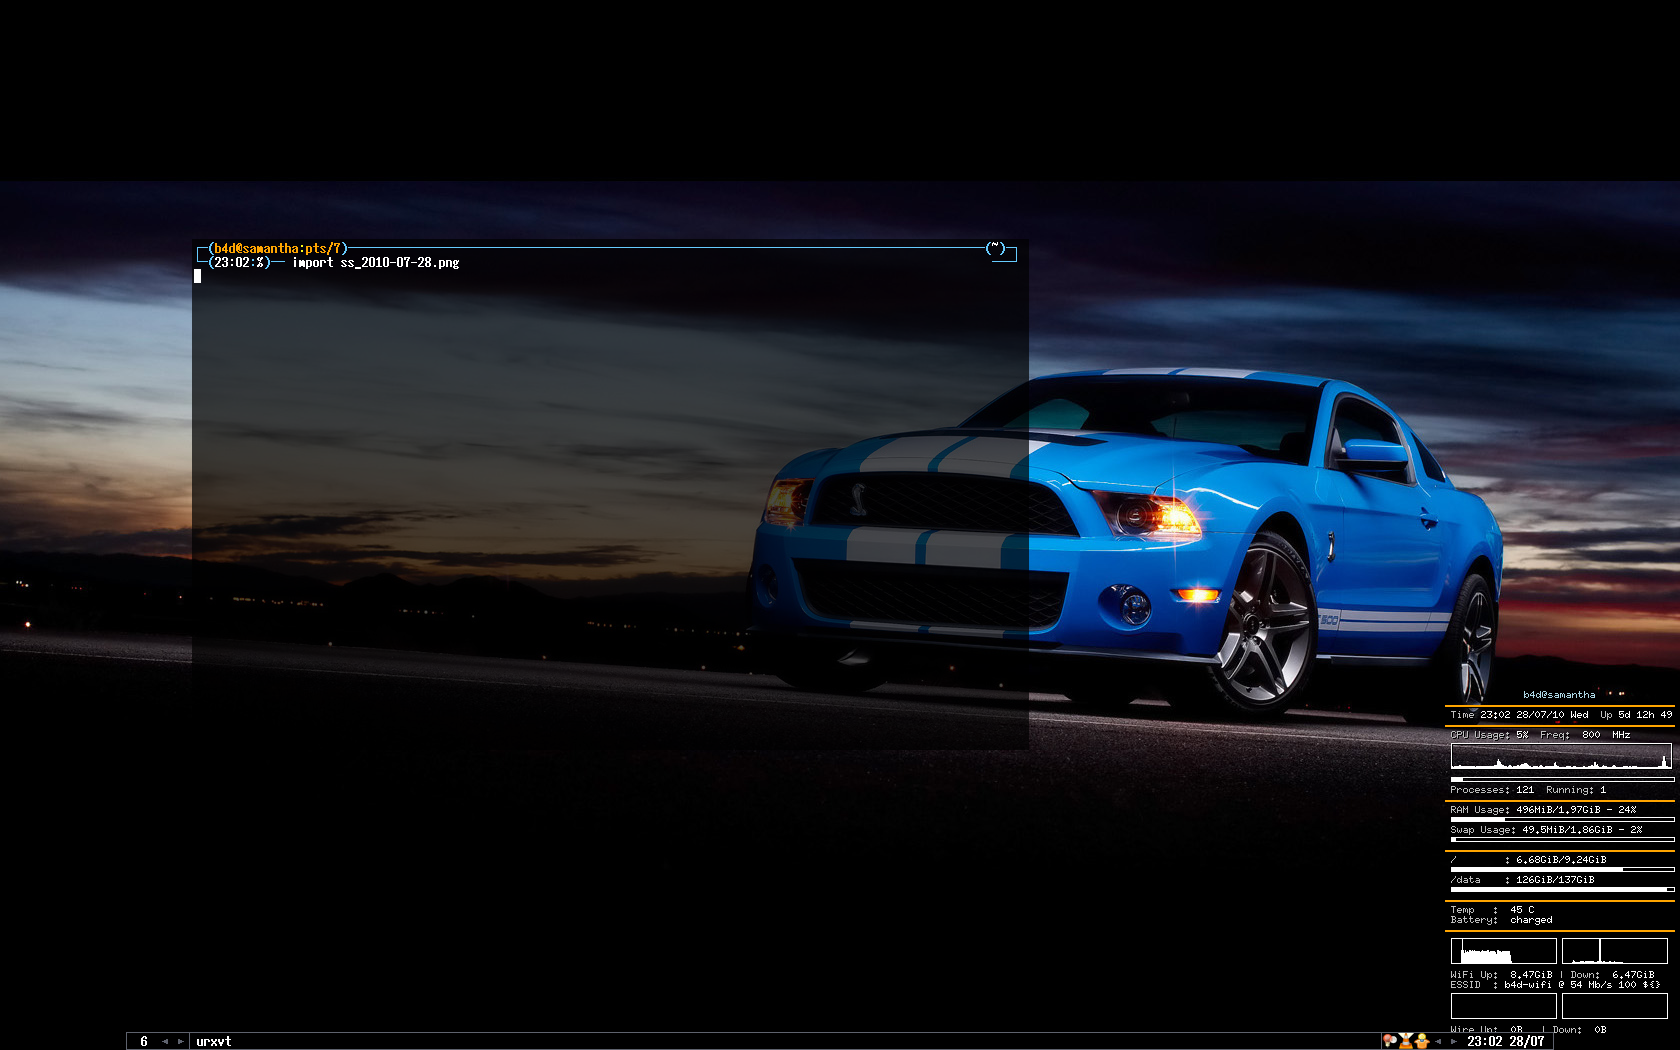Click workspace number 6 in the panel
Image resolution: width=1680 pixels, height=1050 pixels.
tap(144, 1041)
